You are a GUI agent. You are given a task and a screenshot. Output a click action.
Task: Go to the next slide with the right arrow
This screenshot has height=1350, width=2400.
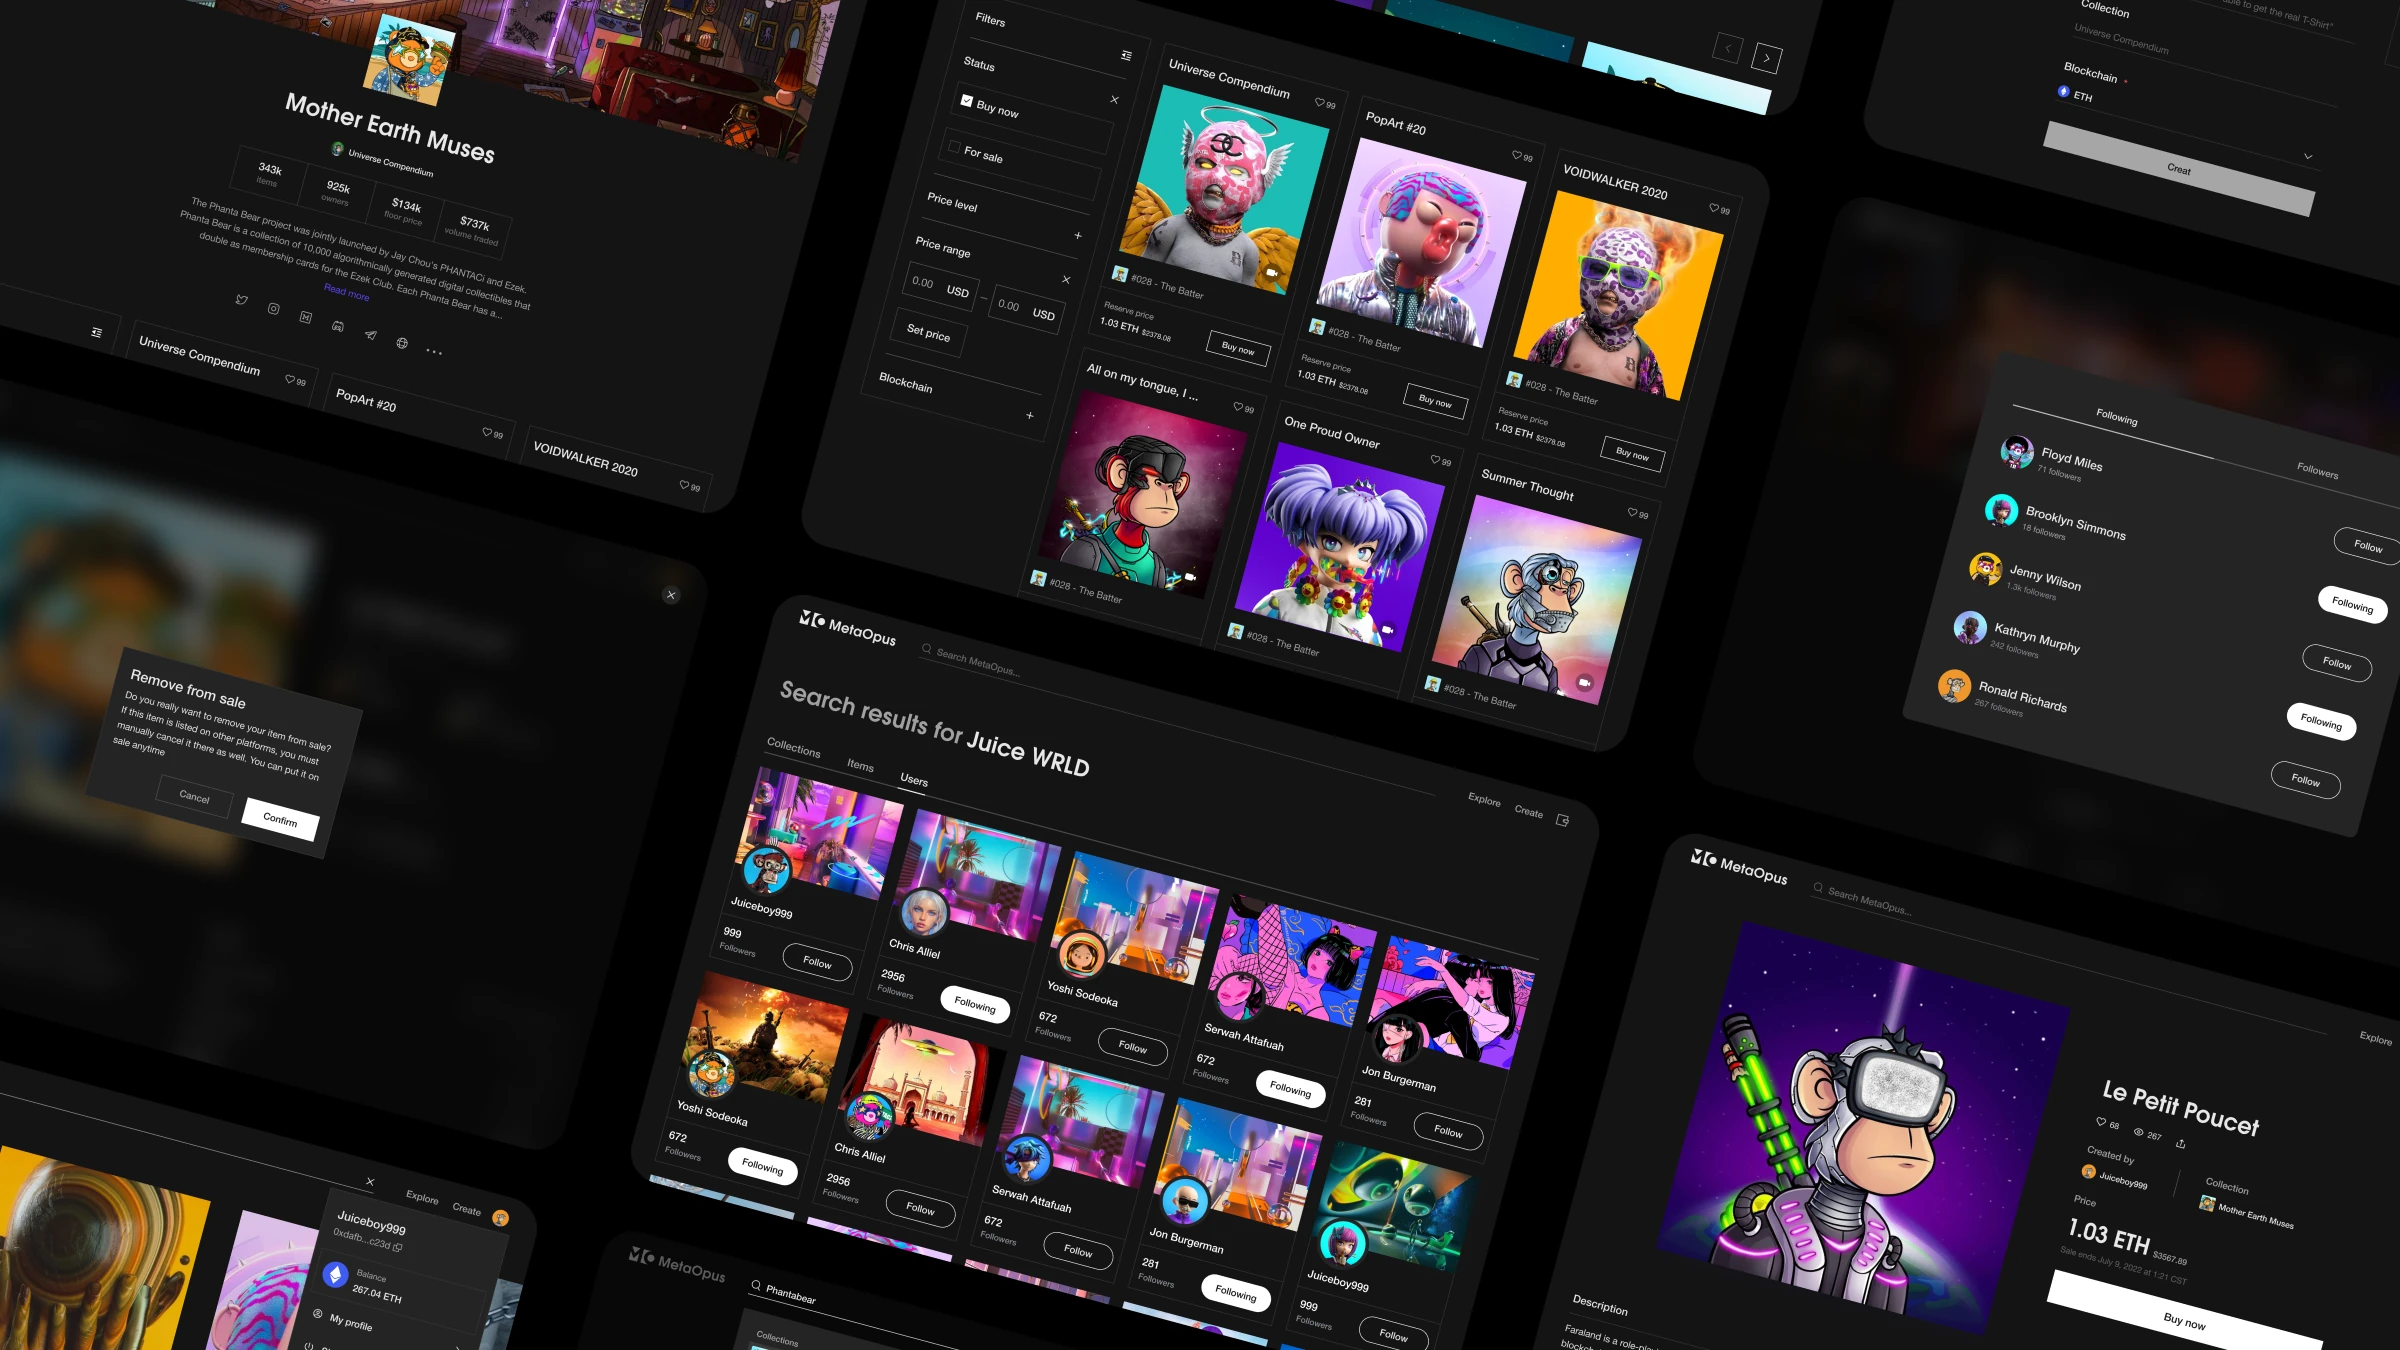point(1766,58)
